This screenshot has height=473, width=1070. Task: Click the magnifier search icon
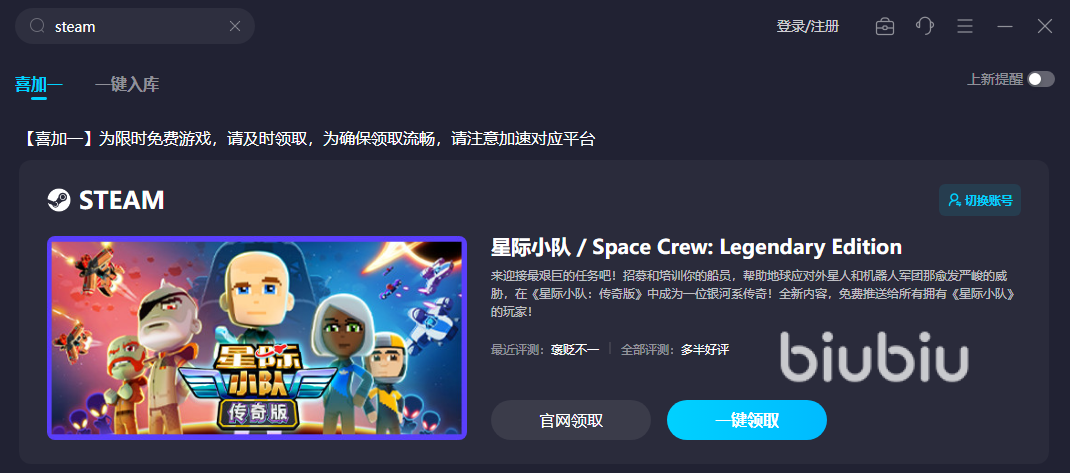click(x=38, y=26)
